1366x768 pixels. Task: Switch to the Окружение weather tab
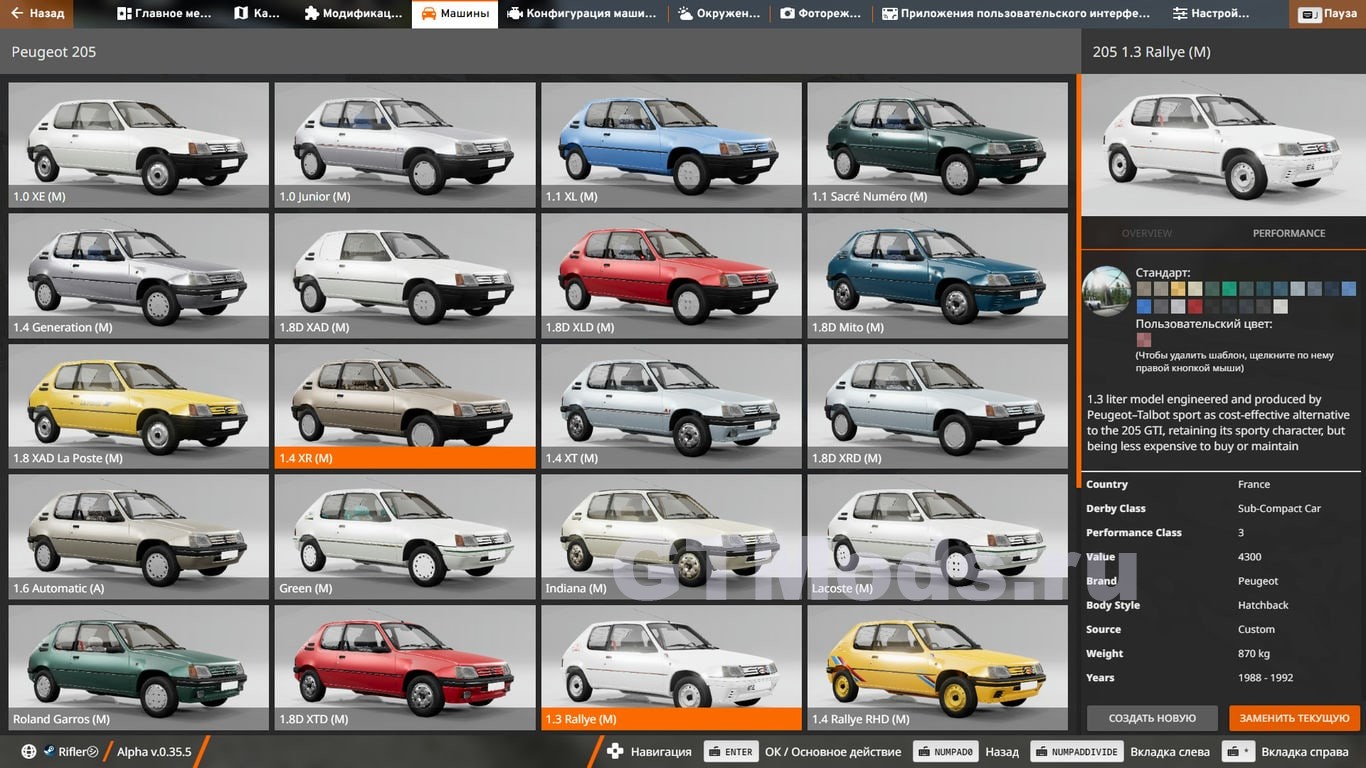718,14
